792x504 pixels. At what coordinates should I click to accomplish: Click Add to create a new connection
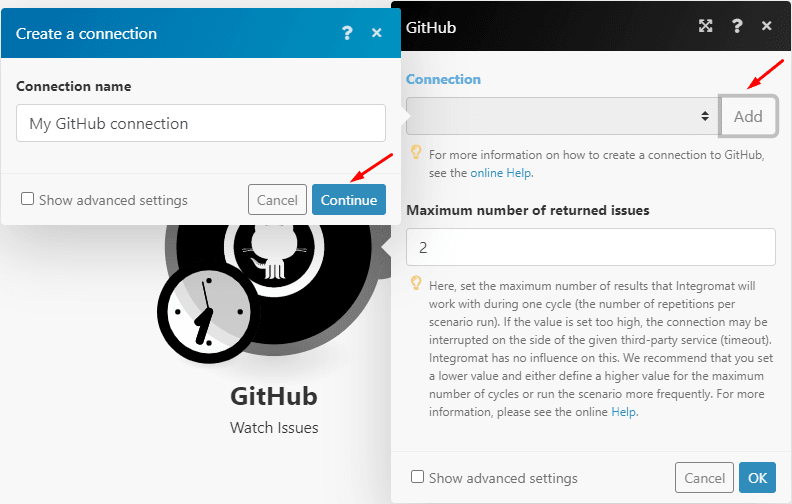click(748, 116)
